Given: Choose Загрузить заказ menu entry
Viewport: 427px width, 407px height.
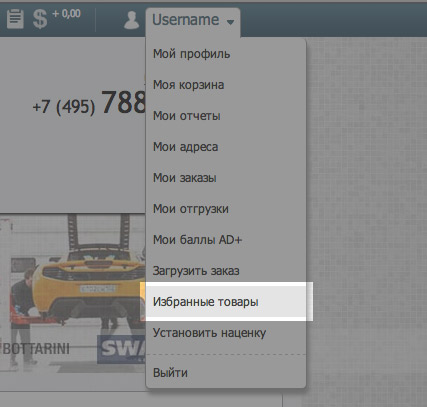Looking at the screenshot, I should point(226,271).
